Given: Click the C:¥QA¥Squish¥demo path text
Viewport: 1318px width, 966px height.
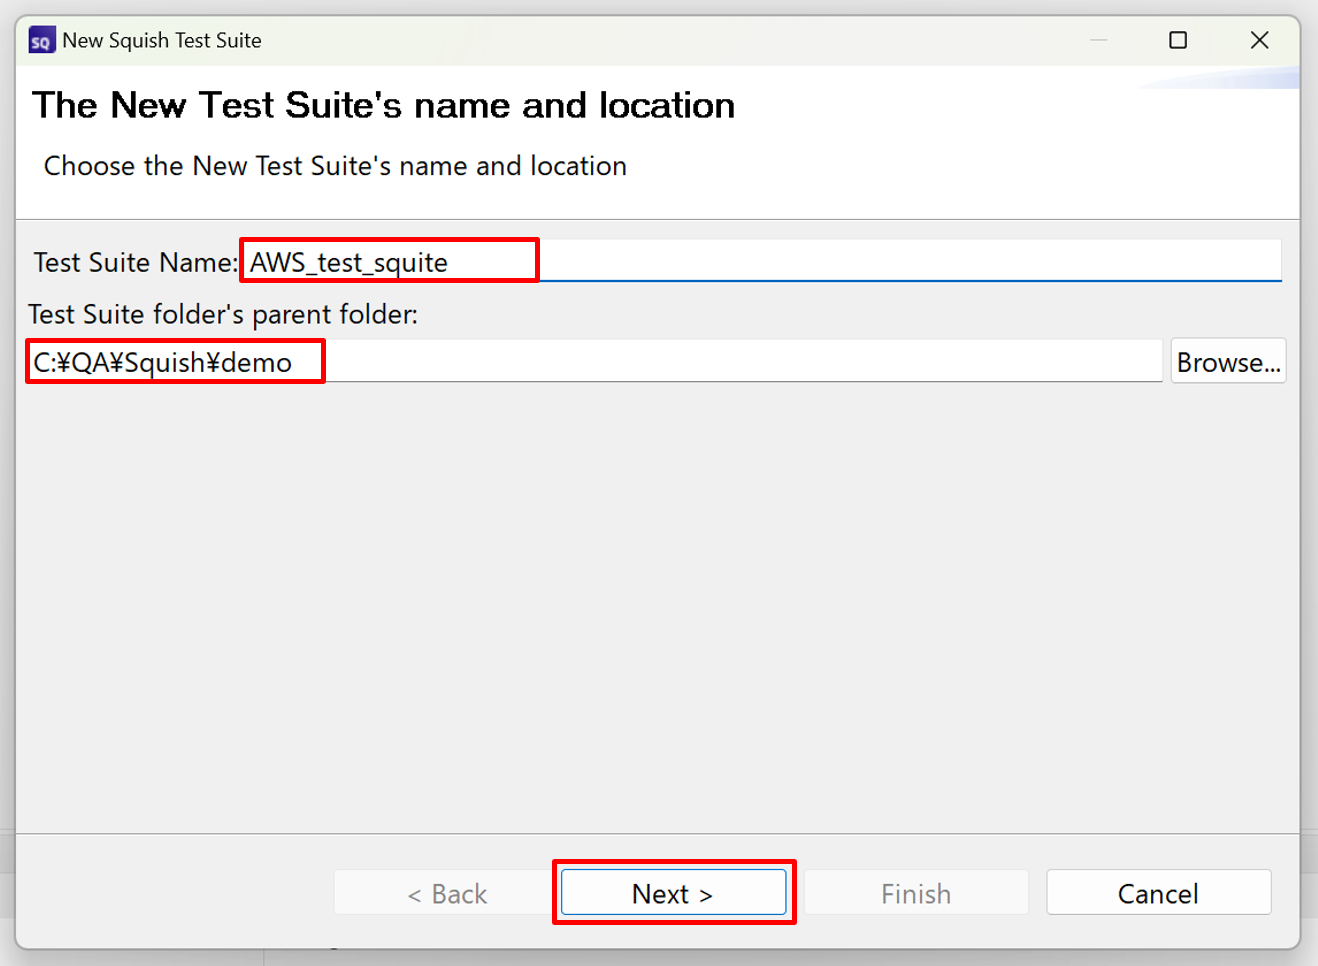Looking at the screenshot, I should pyautogui.click(x=163, y=362).
